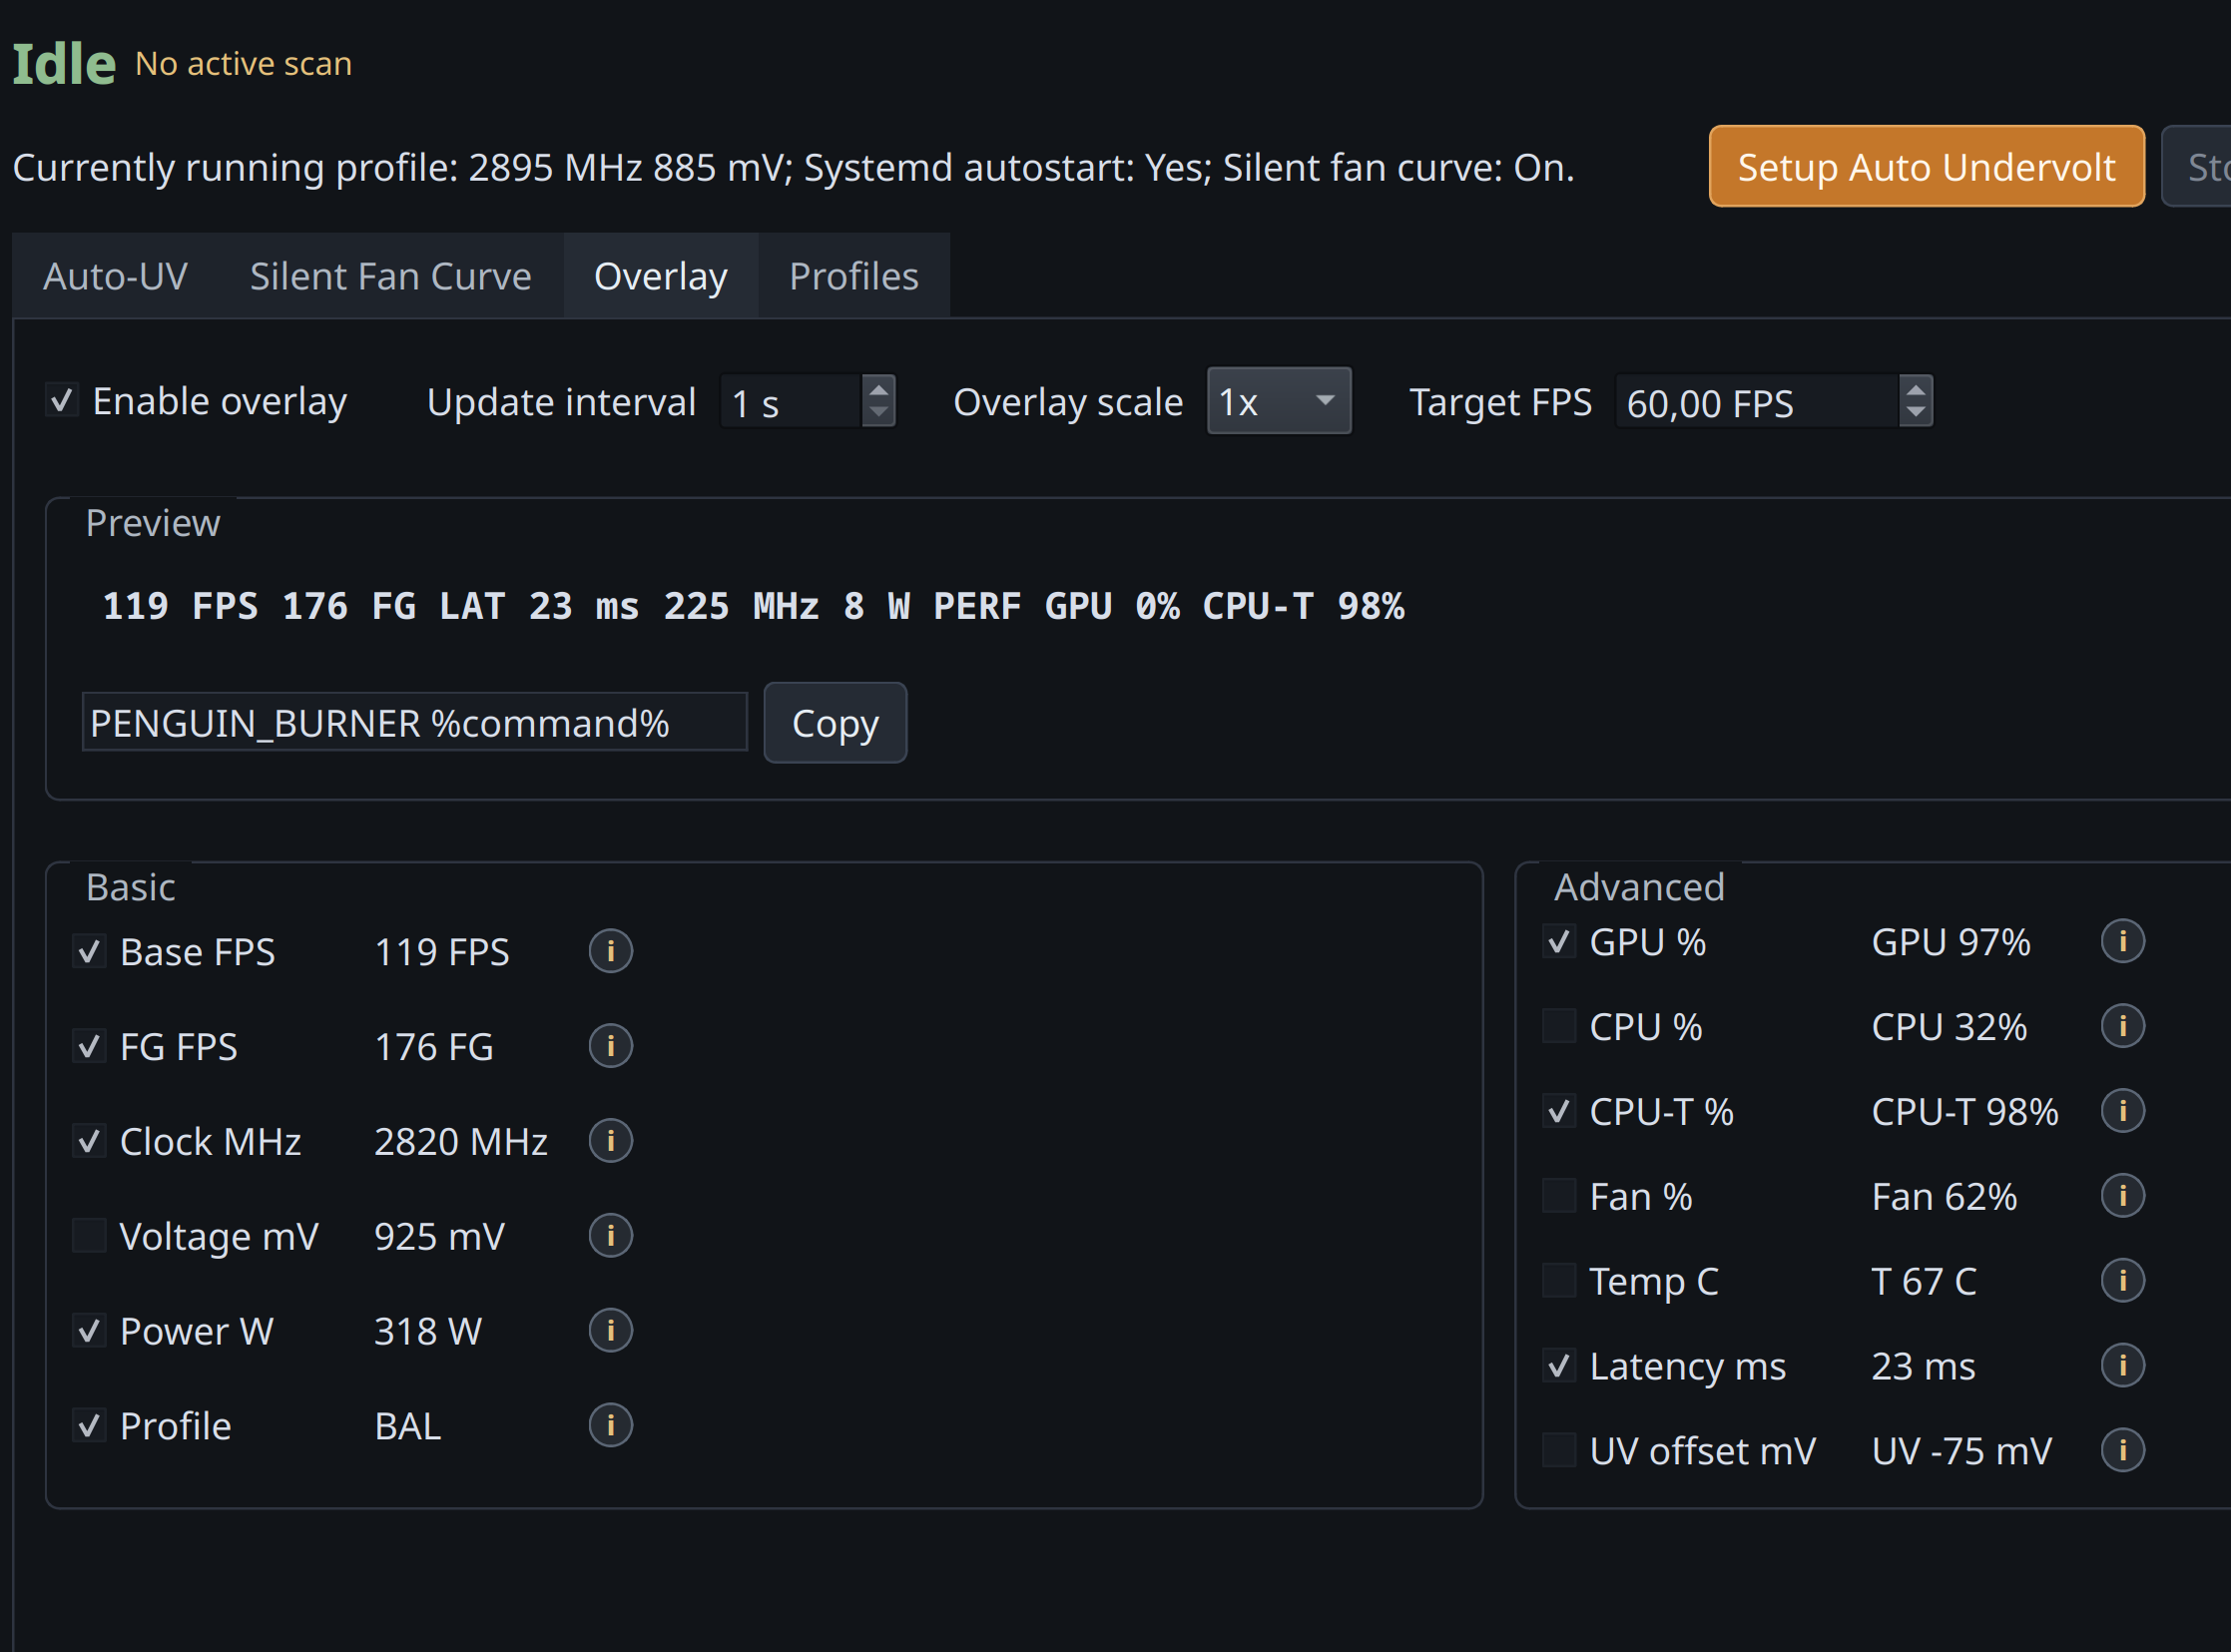Uncheck the Latency ms checkbox
The image size is (2231, 1652).
tap(1559, 1366)
